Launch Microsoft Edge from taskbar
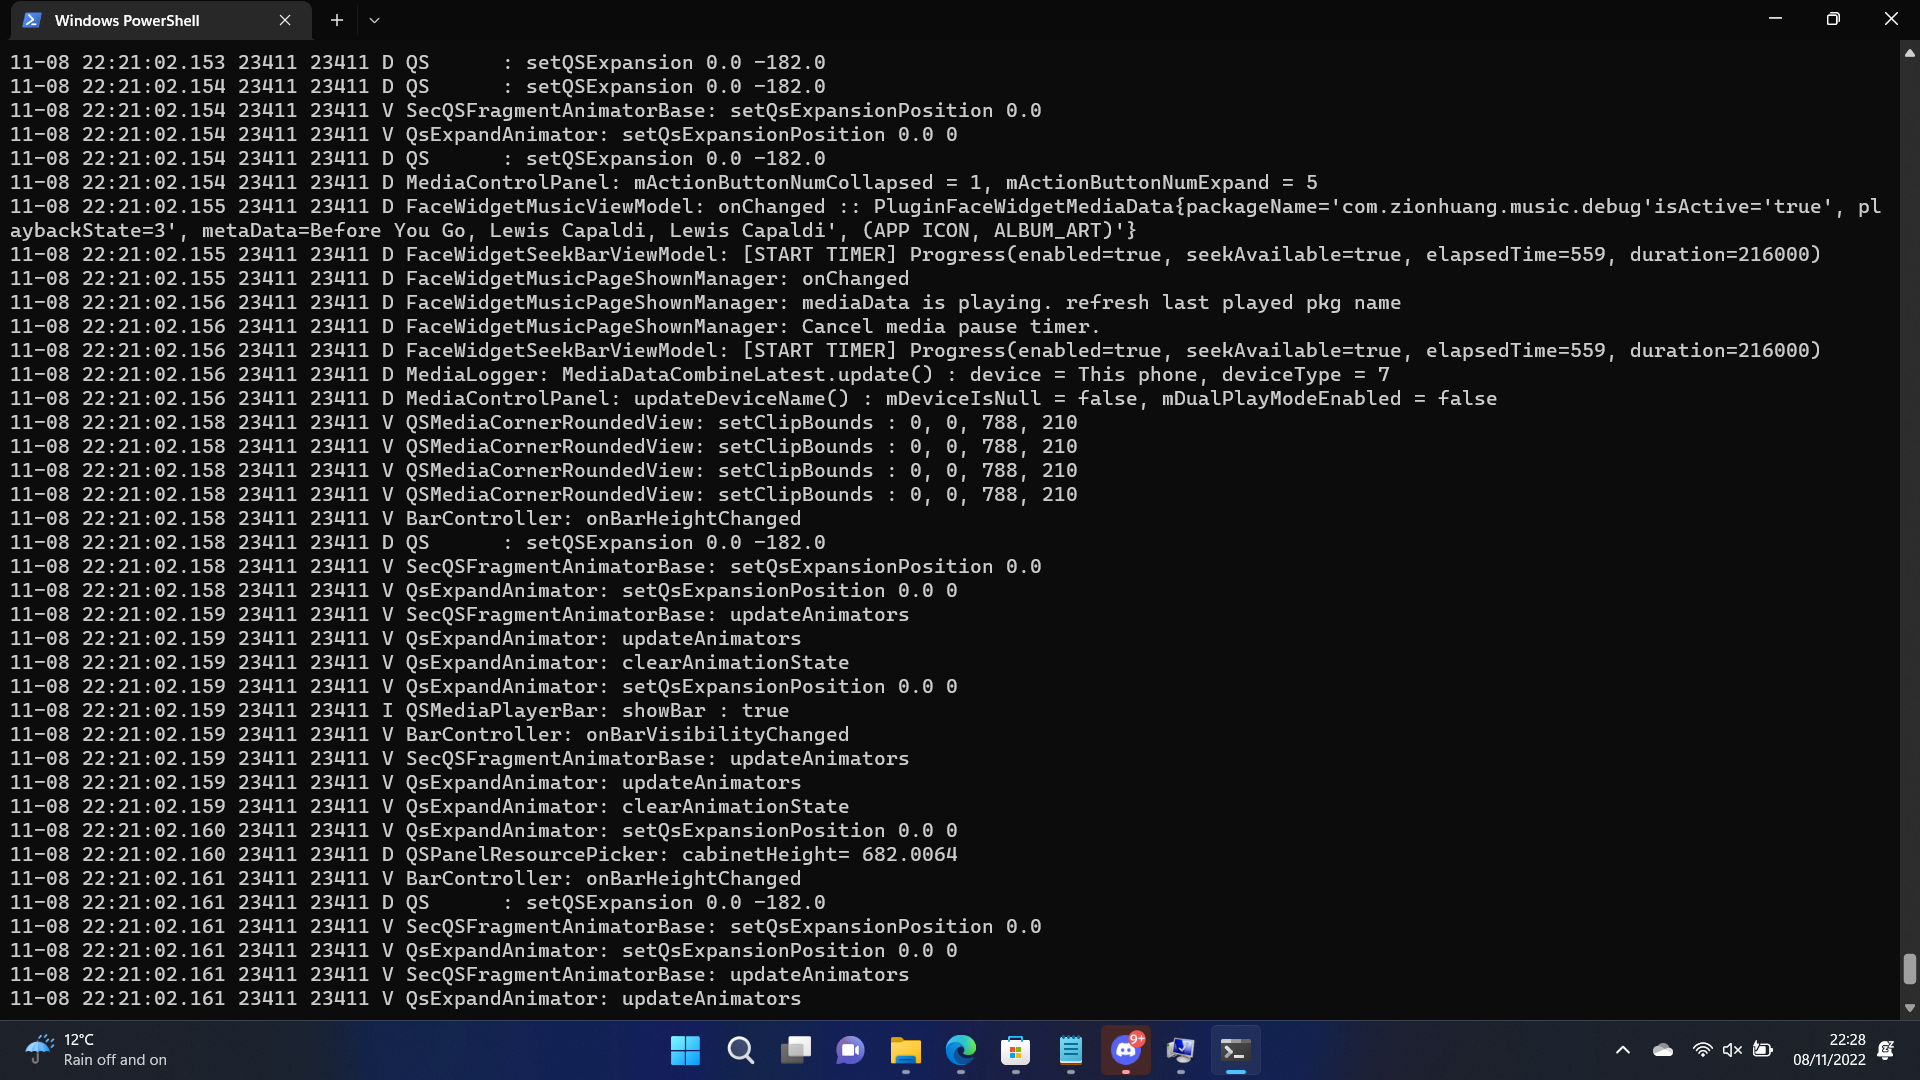 (x=960, y=1050)
